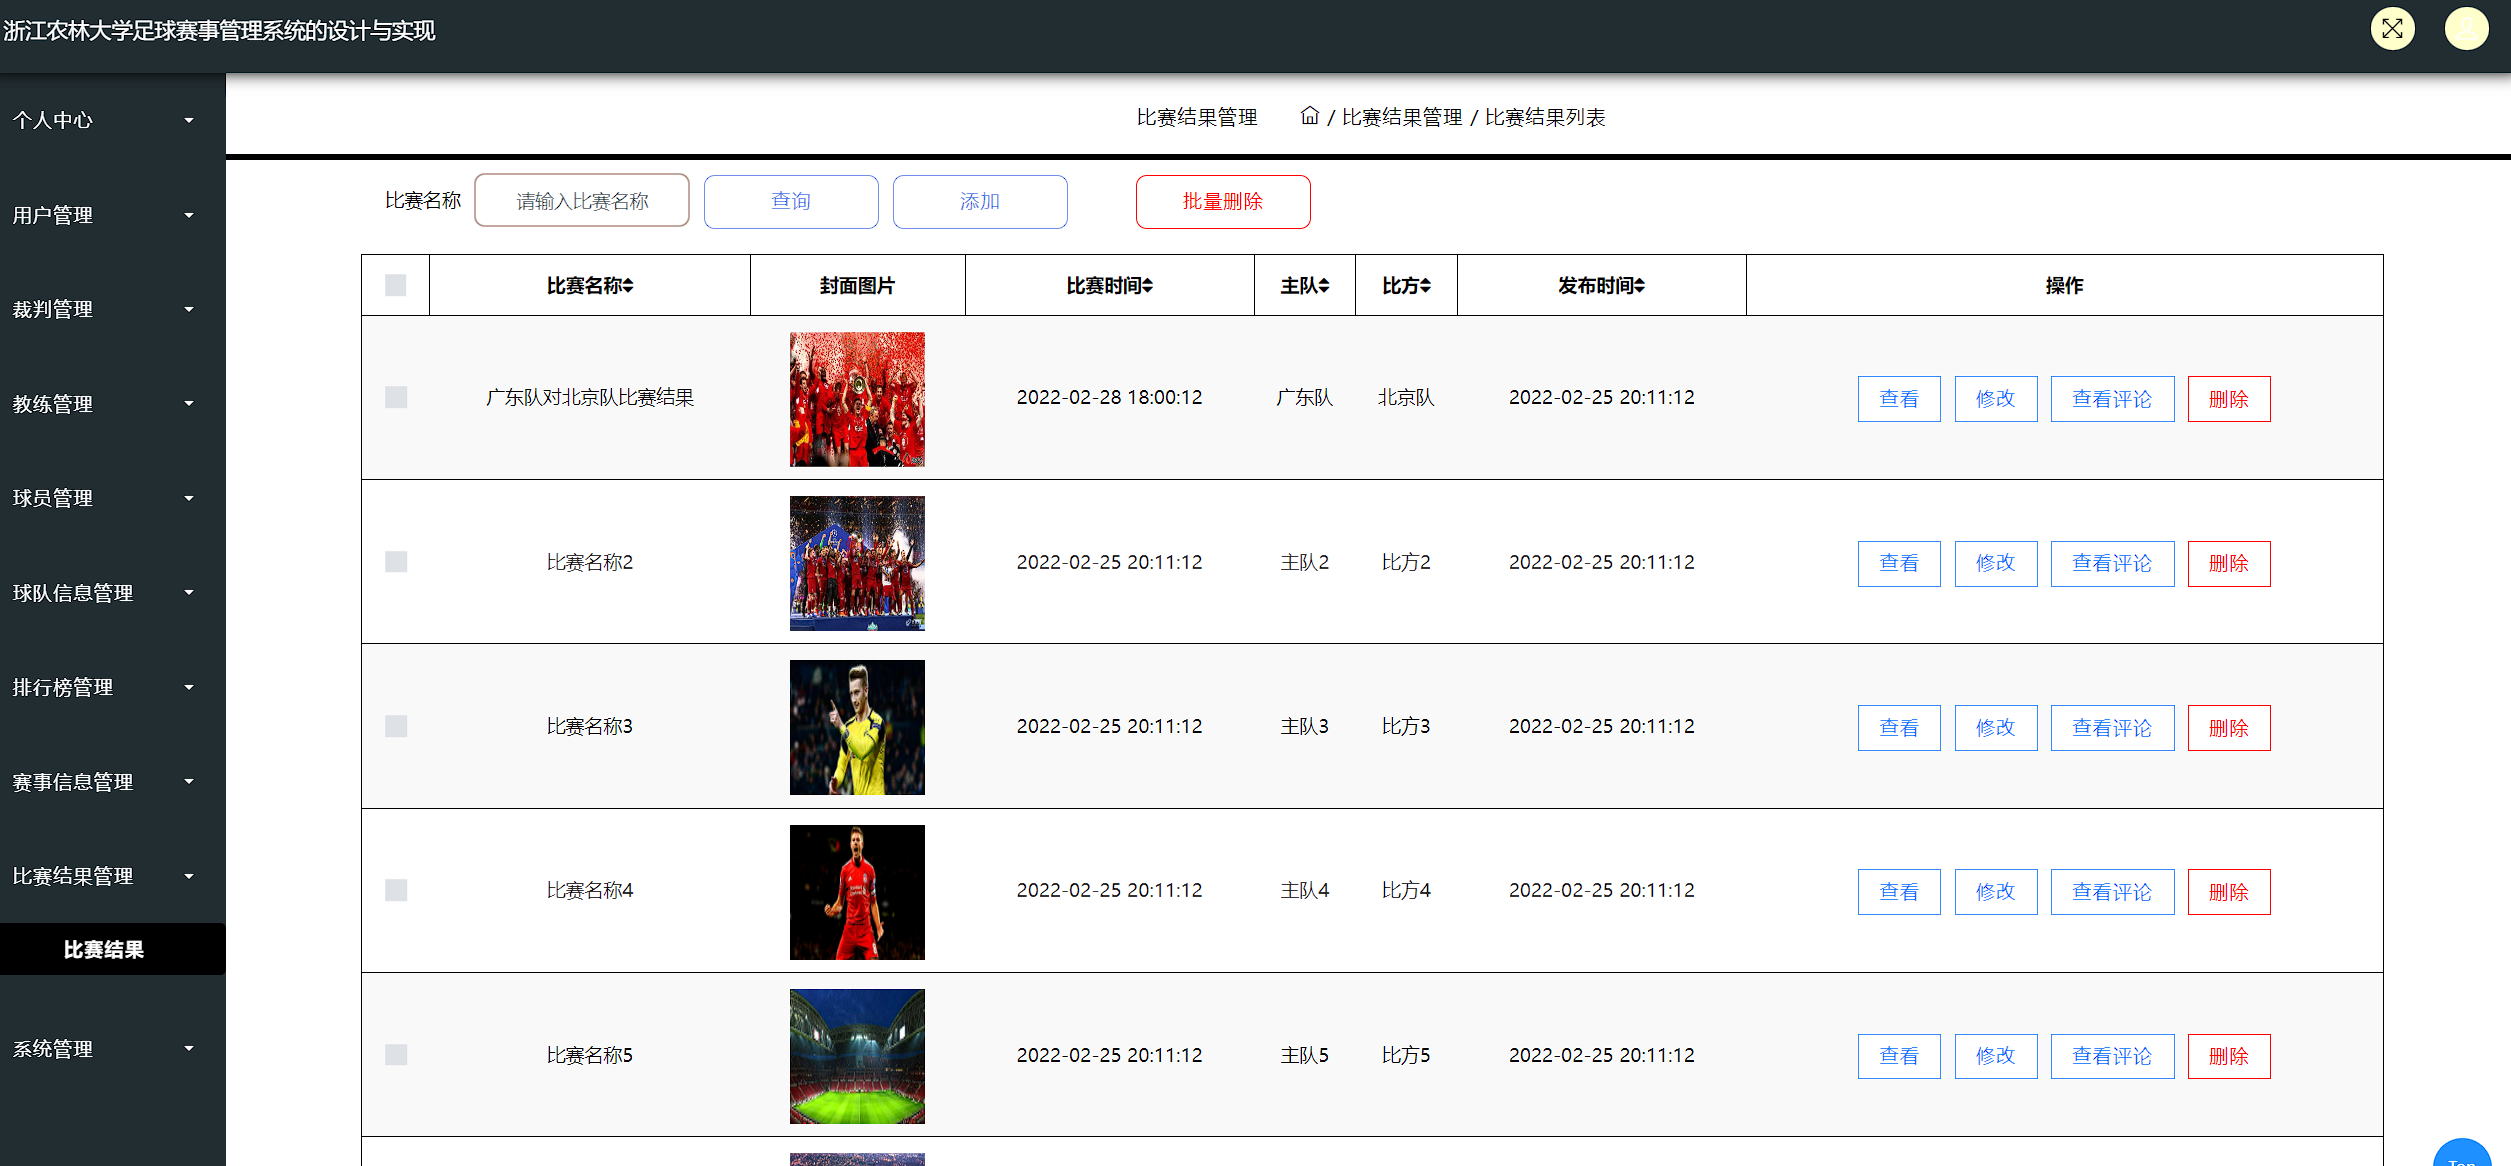Expand 裁判管理 sidebar menu

pos(103,309)
